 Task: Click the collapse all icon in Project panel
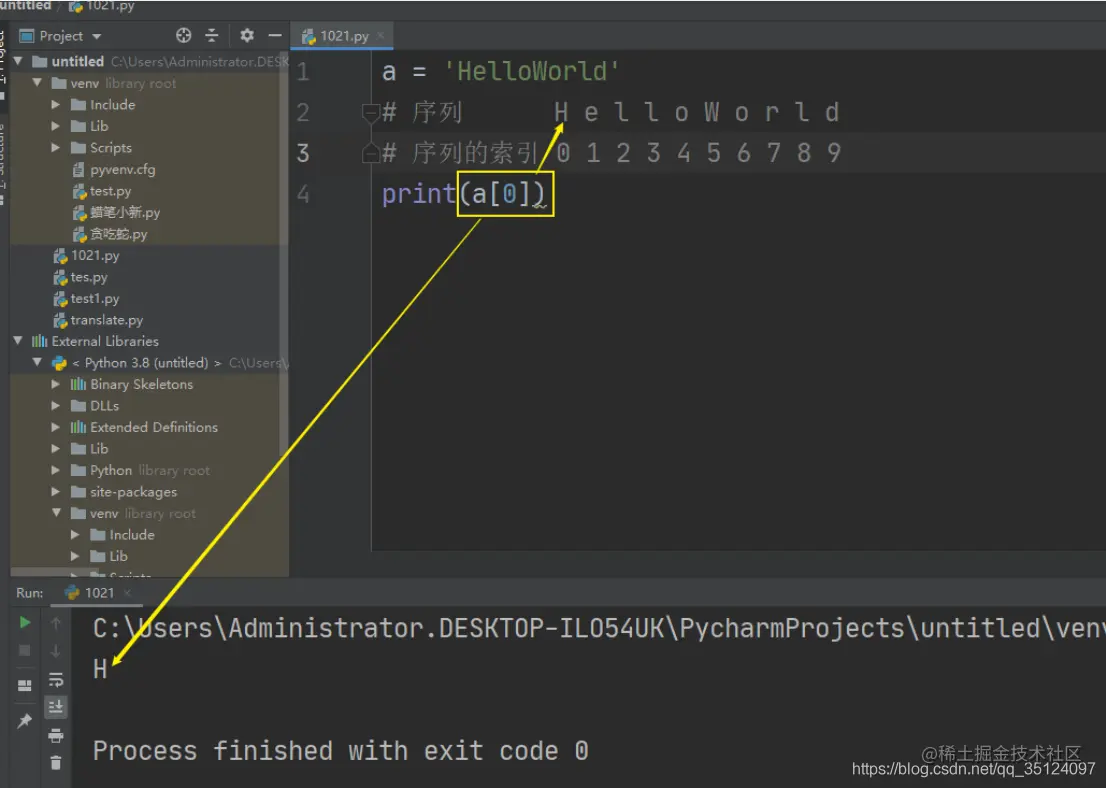212,35
